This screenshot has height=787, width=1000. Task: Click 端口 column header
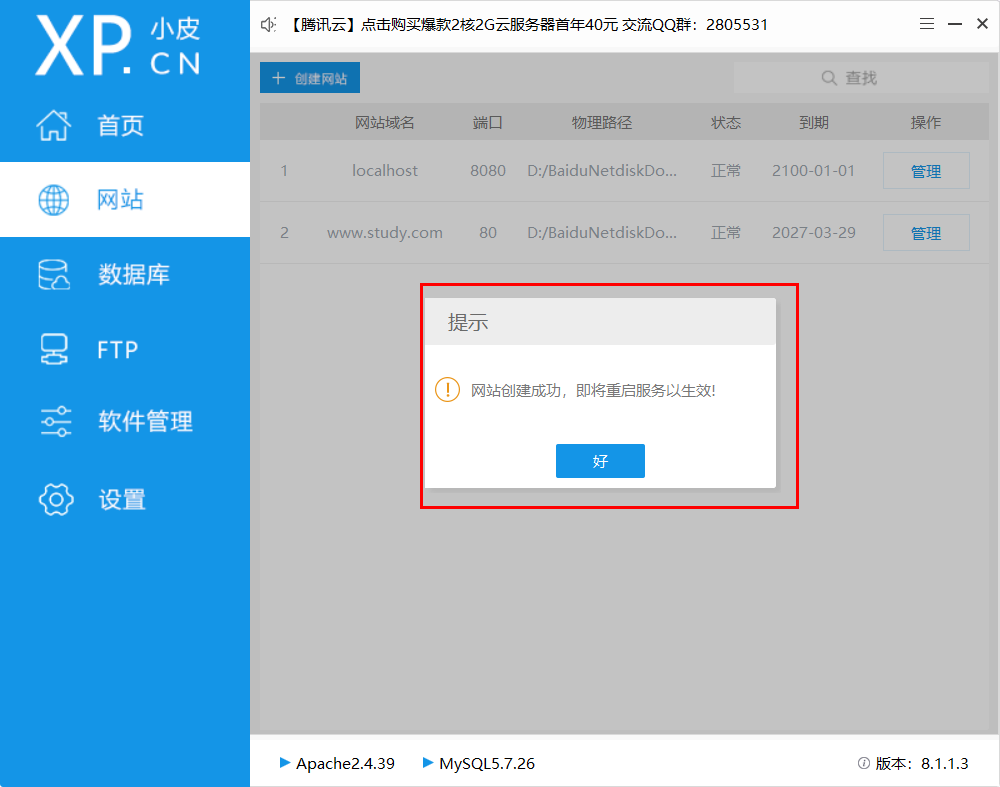[x=488, y=122]
